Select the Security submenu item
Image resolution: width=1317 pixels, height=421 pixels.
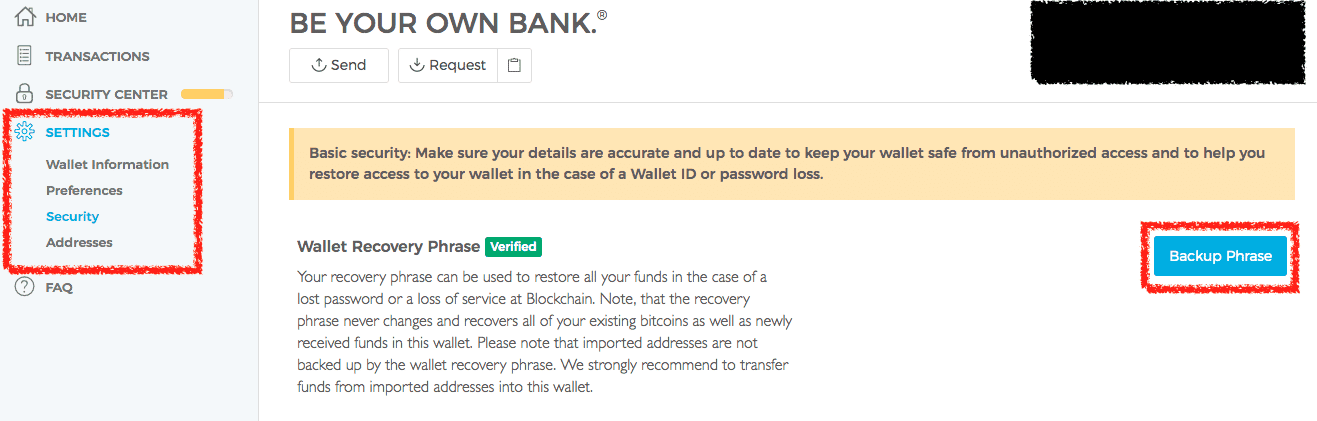(x=72, y=216)
